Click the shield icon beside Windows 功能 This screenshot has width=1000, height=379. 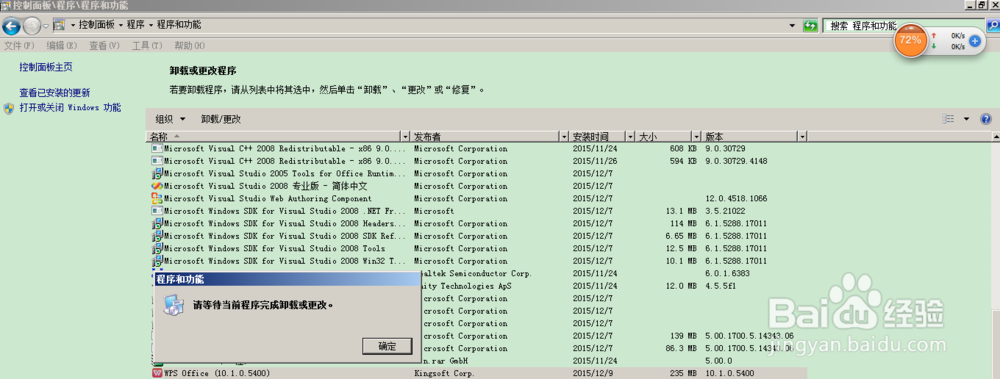point(9,108)
